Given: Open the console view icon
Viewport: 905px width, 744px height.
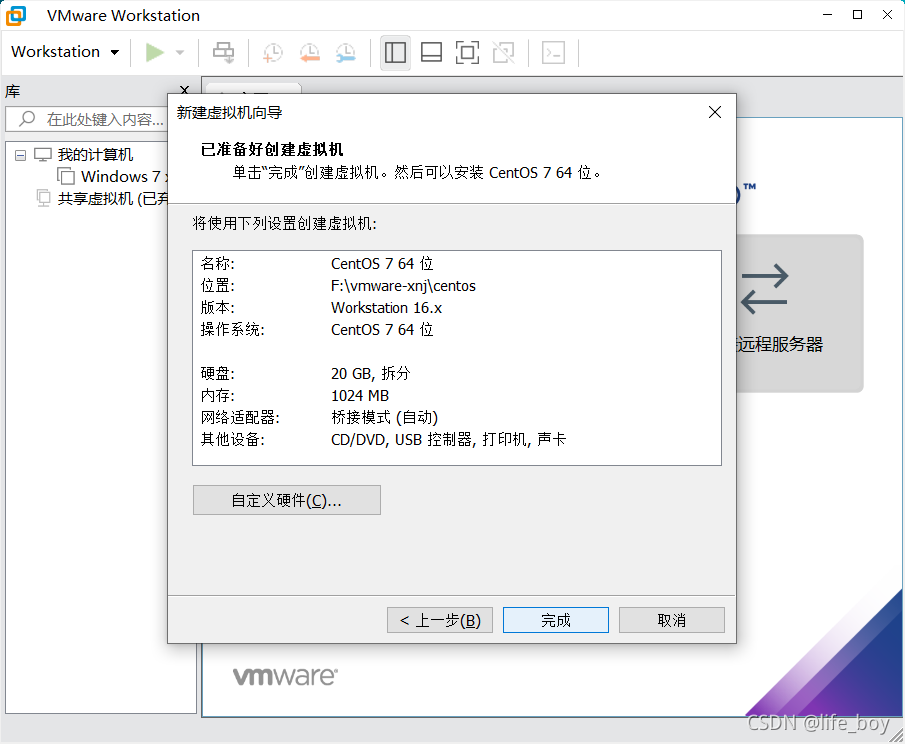Looking at the screenshot, I should click(553, 53).
